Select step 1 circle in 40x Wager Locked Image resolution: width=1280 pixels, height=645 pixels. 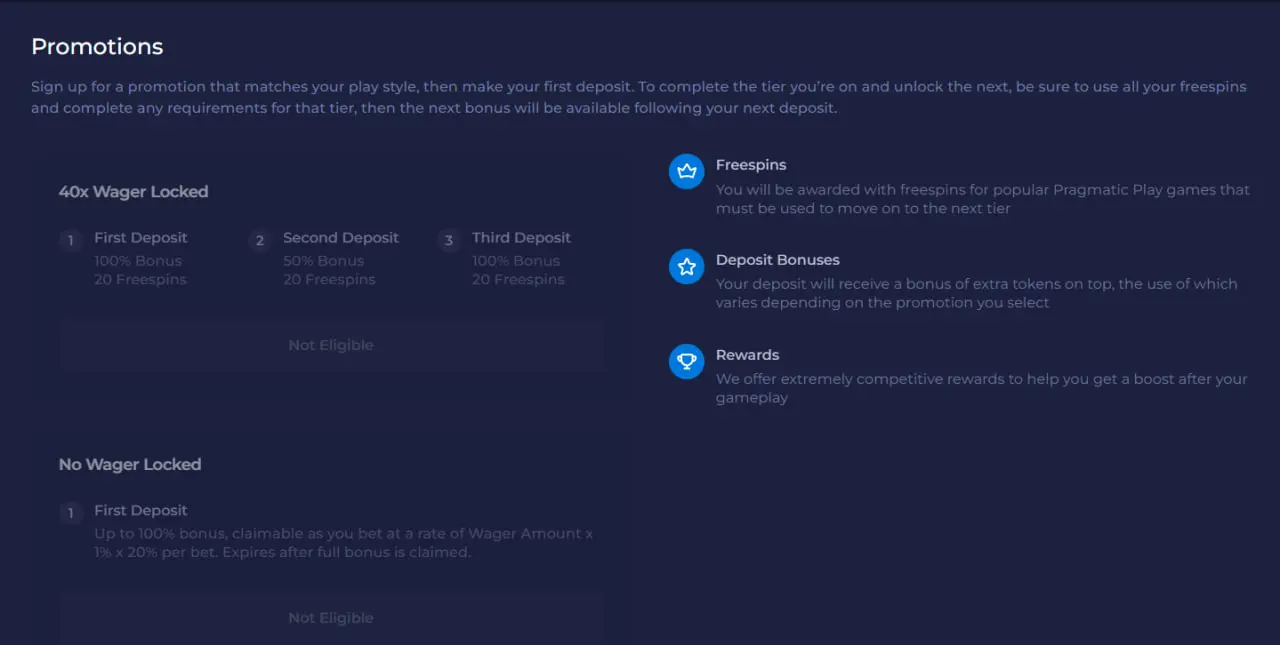tap(70, 240)
